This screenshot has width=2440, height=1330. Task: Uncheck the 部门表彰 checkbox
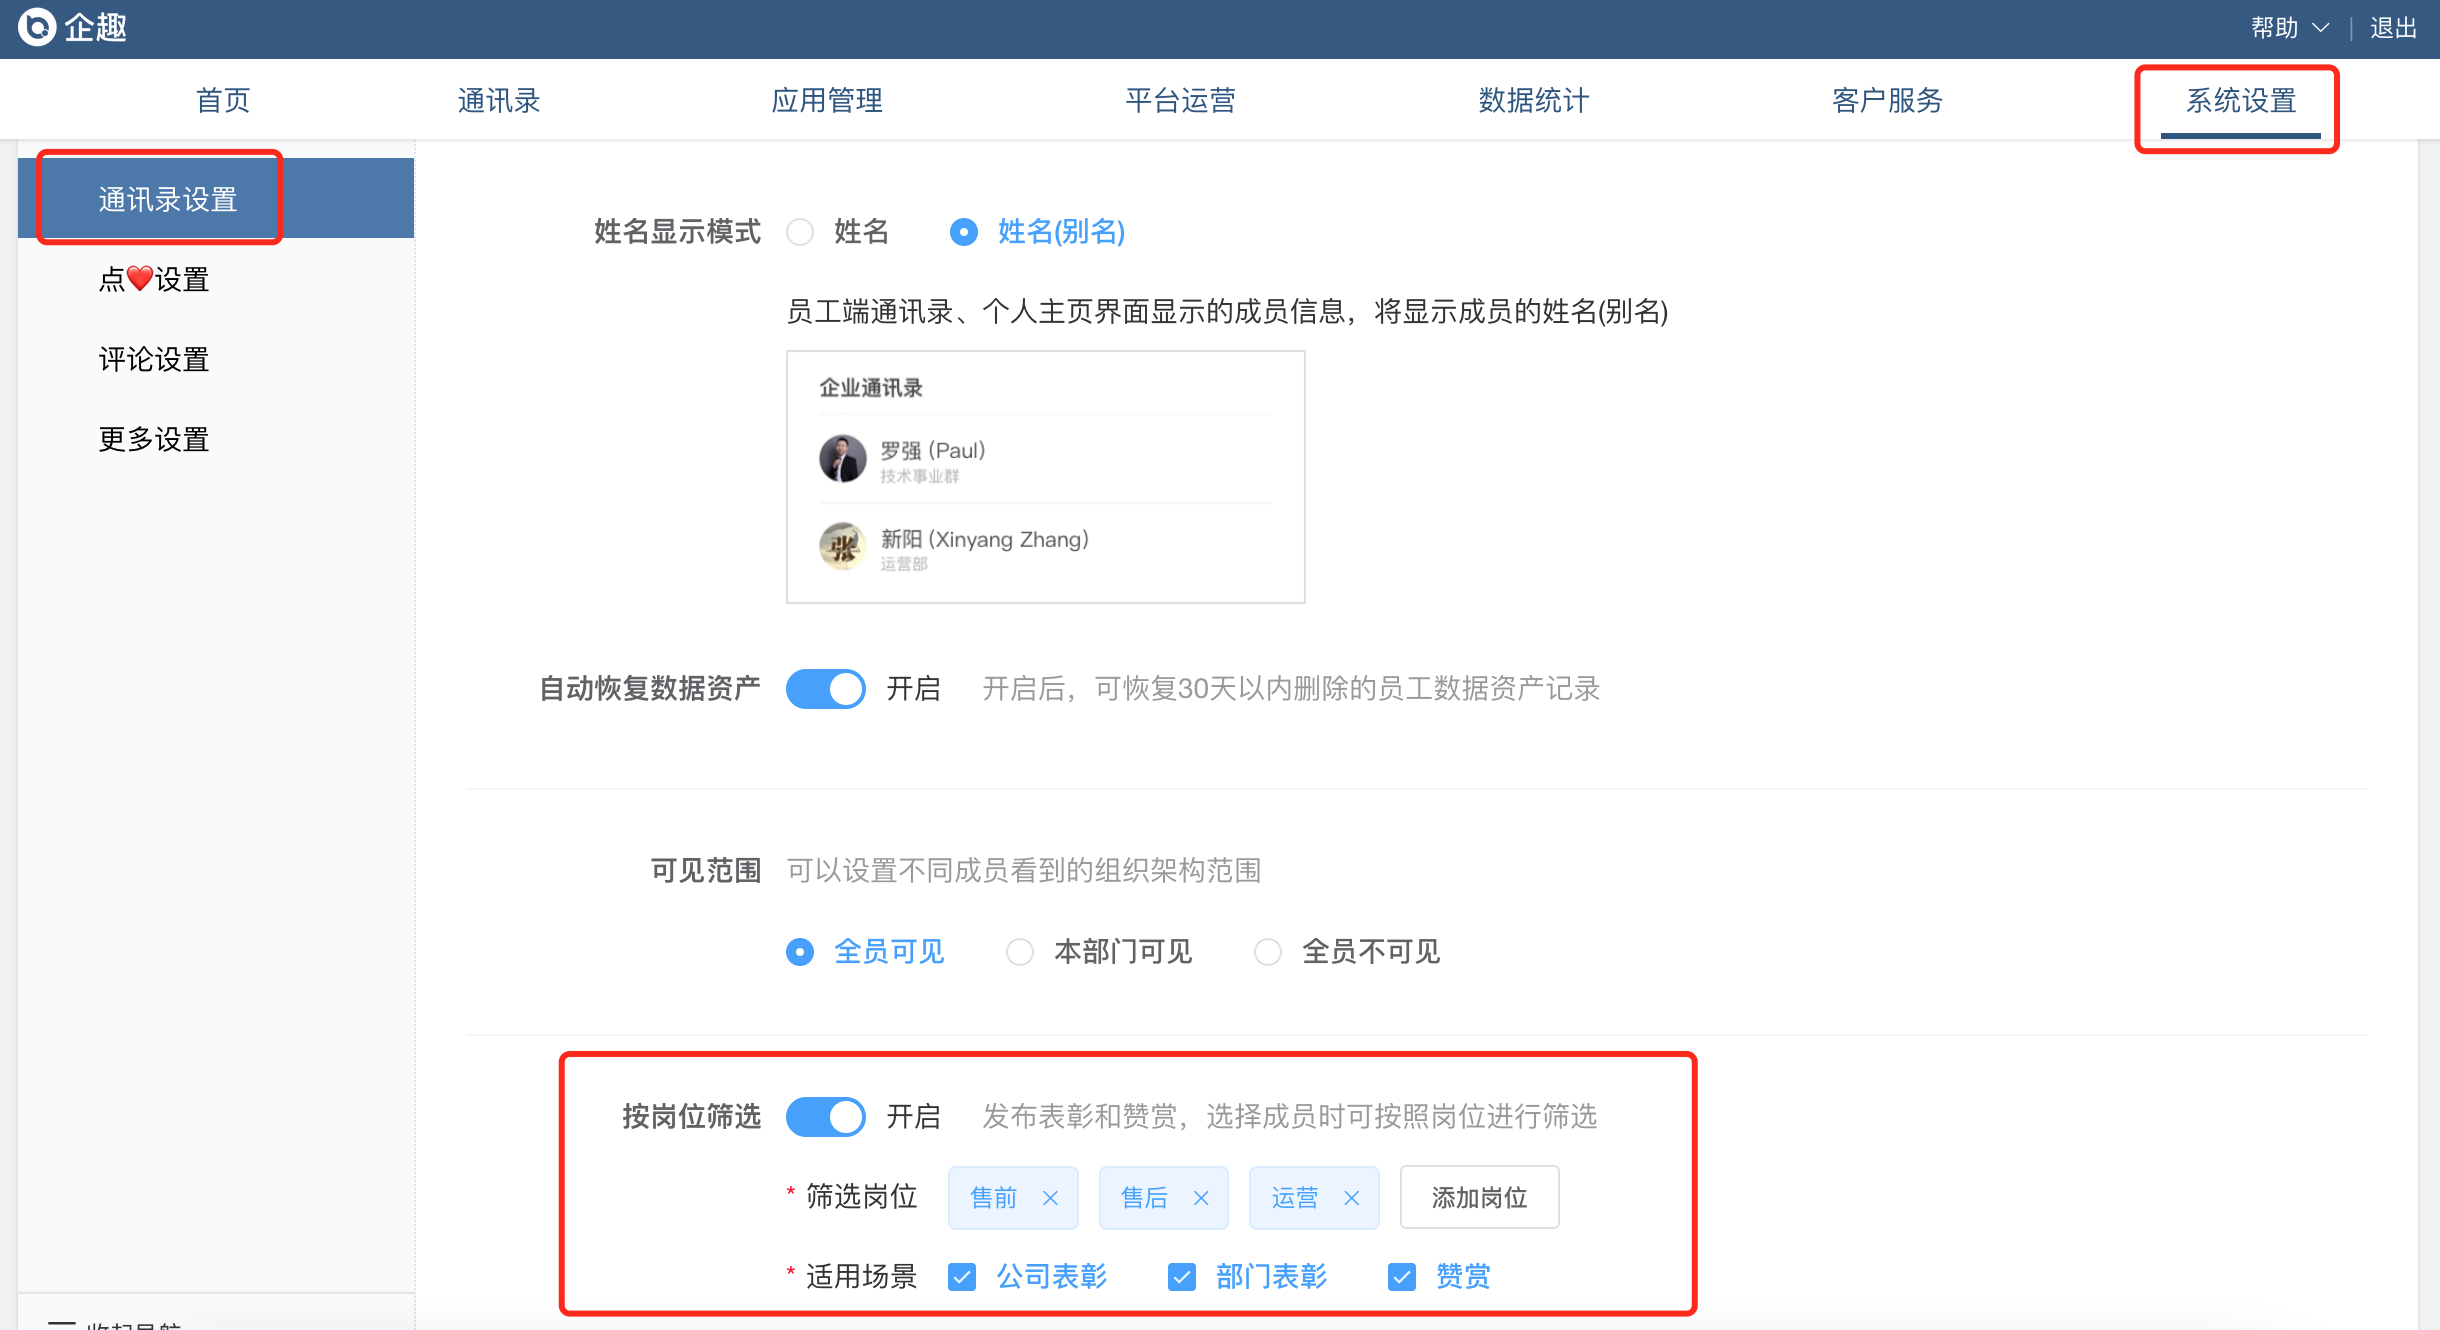point(1182,1277)
